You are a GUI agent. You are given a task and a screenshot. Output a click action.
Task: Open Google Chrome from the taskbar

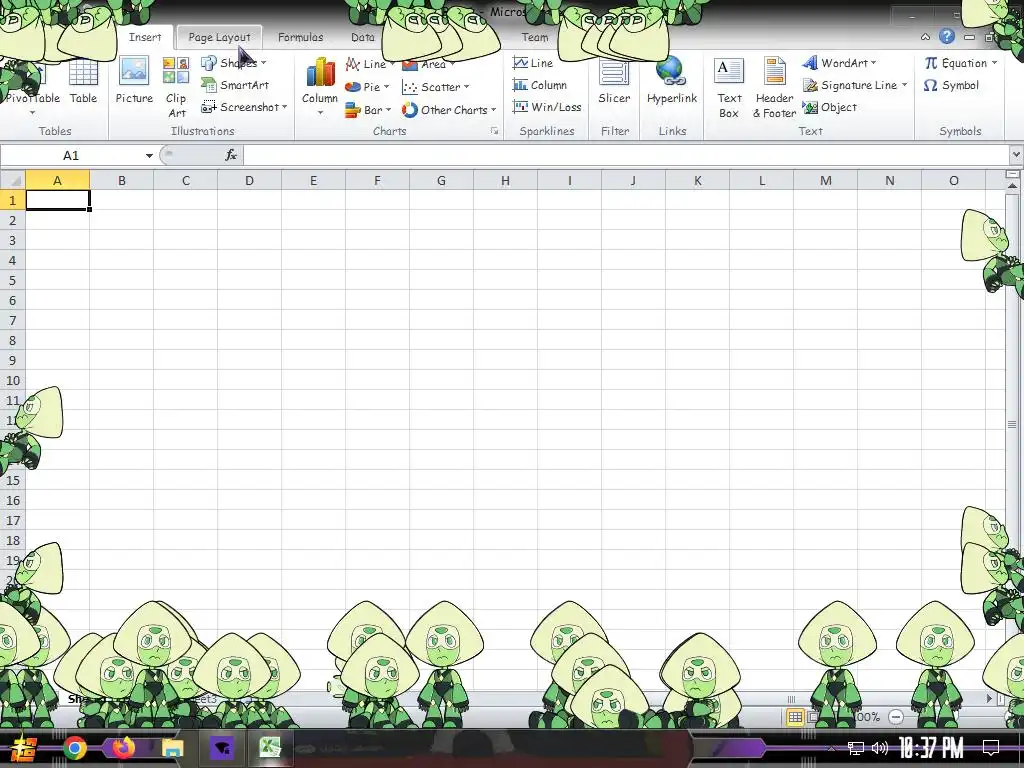point(75,748)
